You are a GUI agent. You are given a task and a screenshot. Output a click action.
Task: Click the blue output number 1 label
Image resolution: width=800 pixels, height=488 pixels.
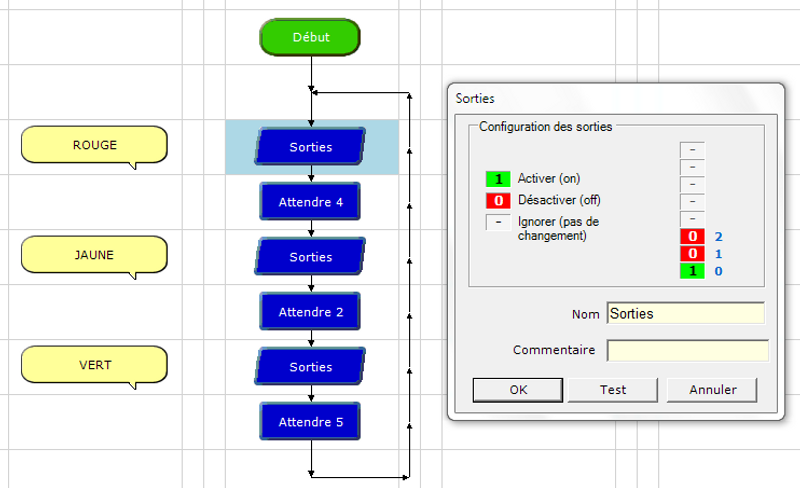coord(718,254)
